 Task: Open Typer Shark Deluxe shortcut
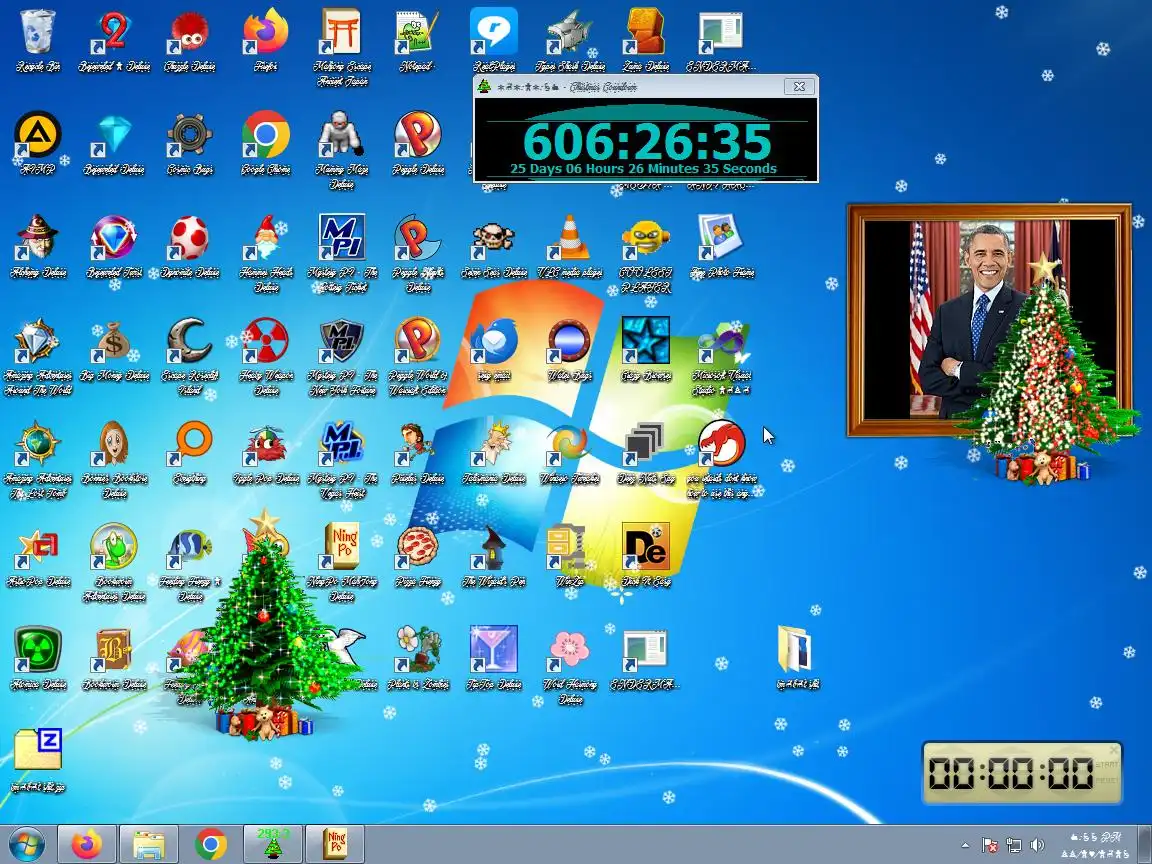click(570, 40)
